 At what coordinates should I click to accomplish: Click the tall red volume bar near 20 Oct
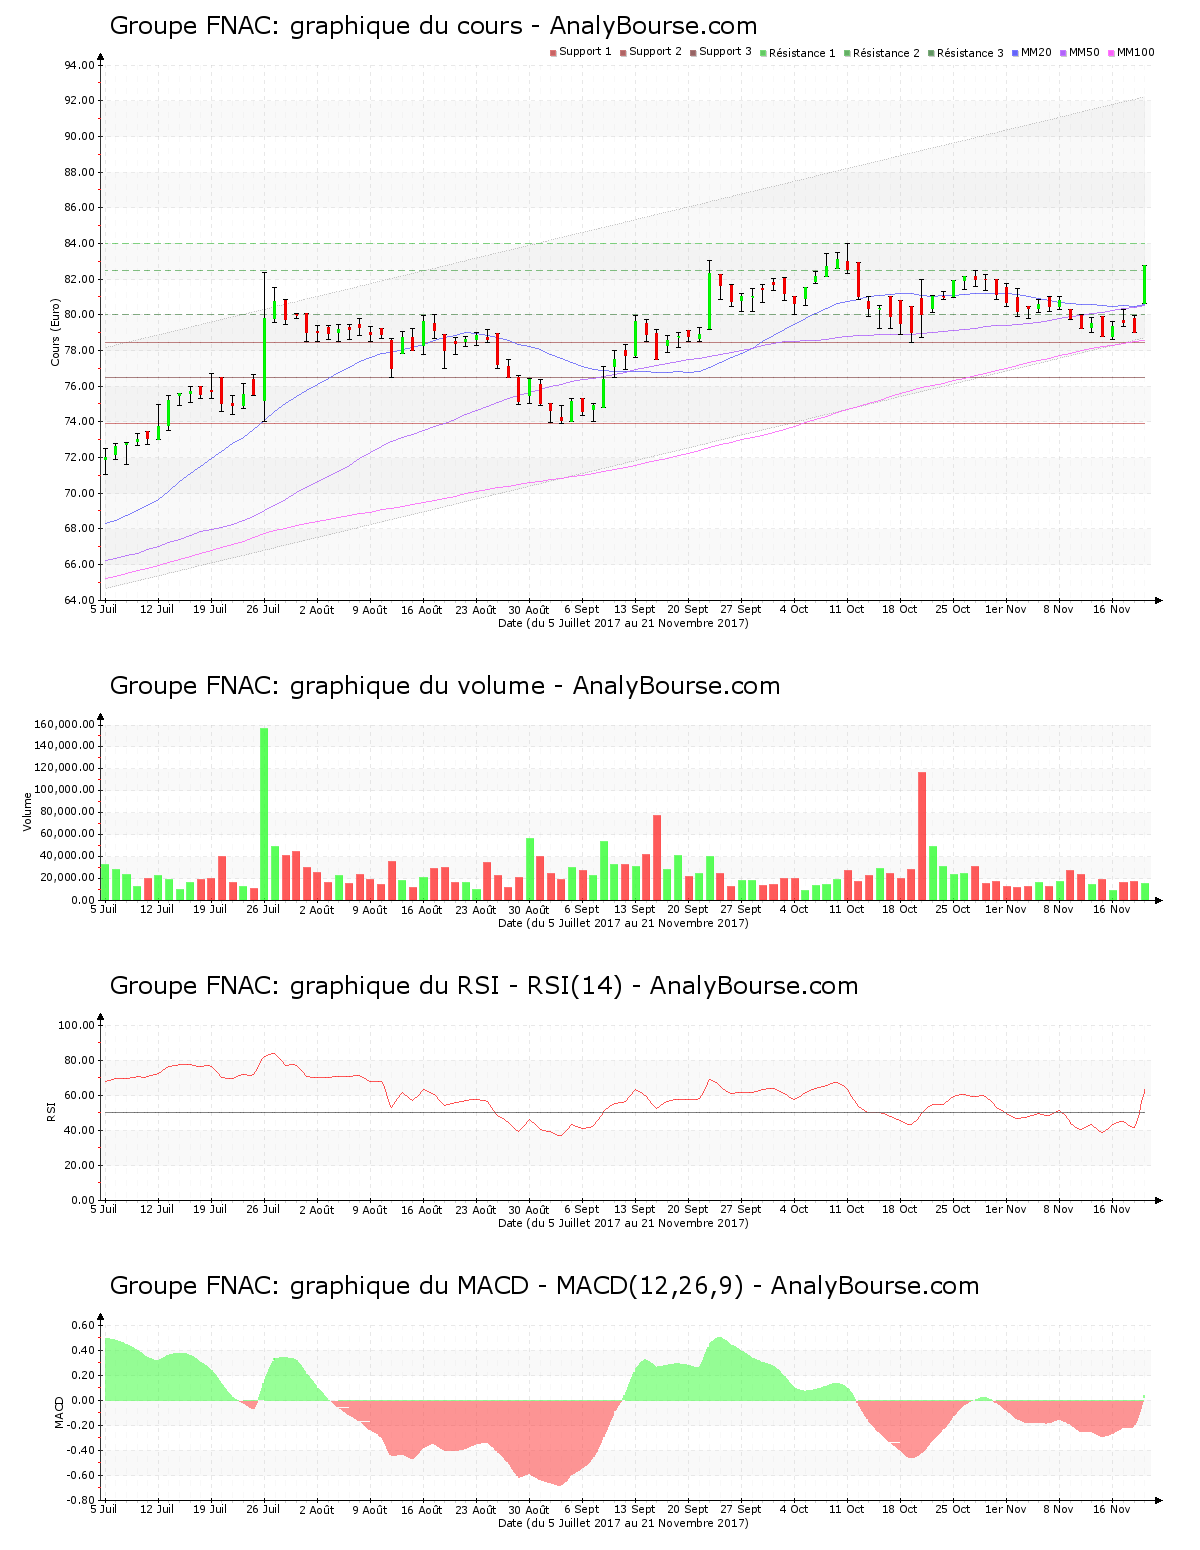tap(922, 836)
